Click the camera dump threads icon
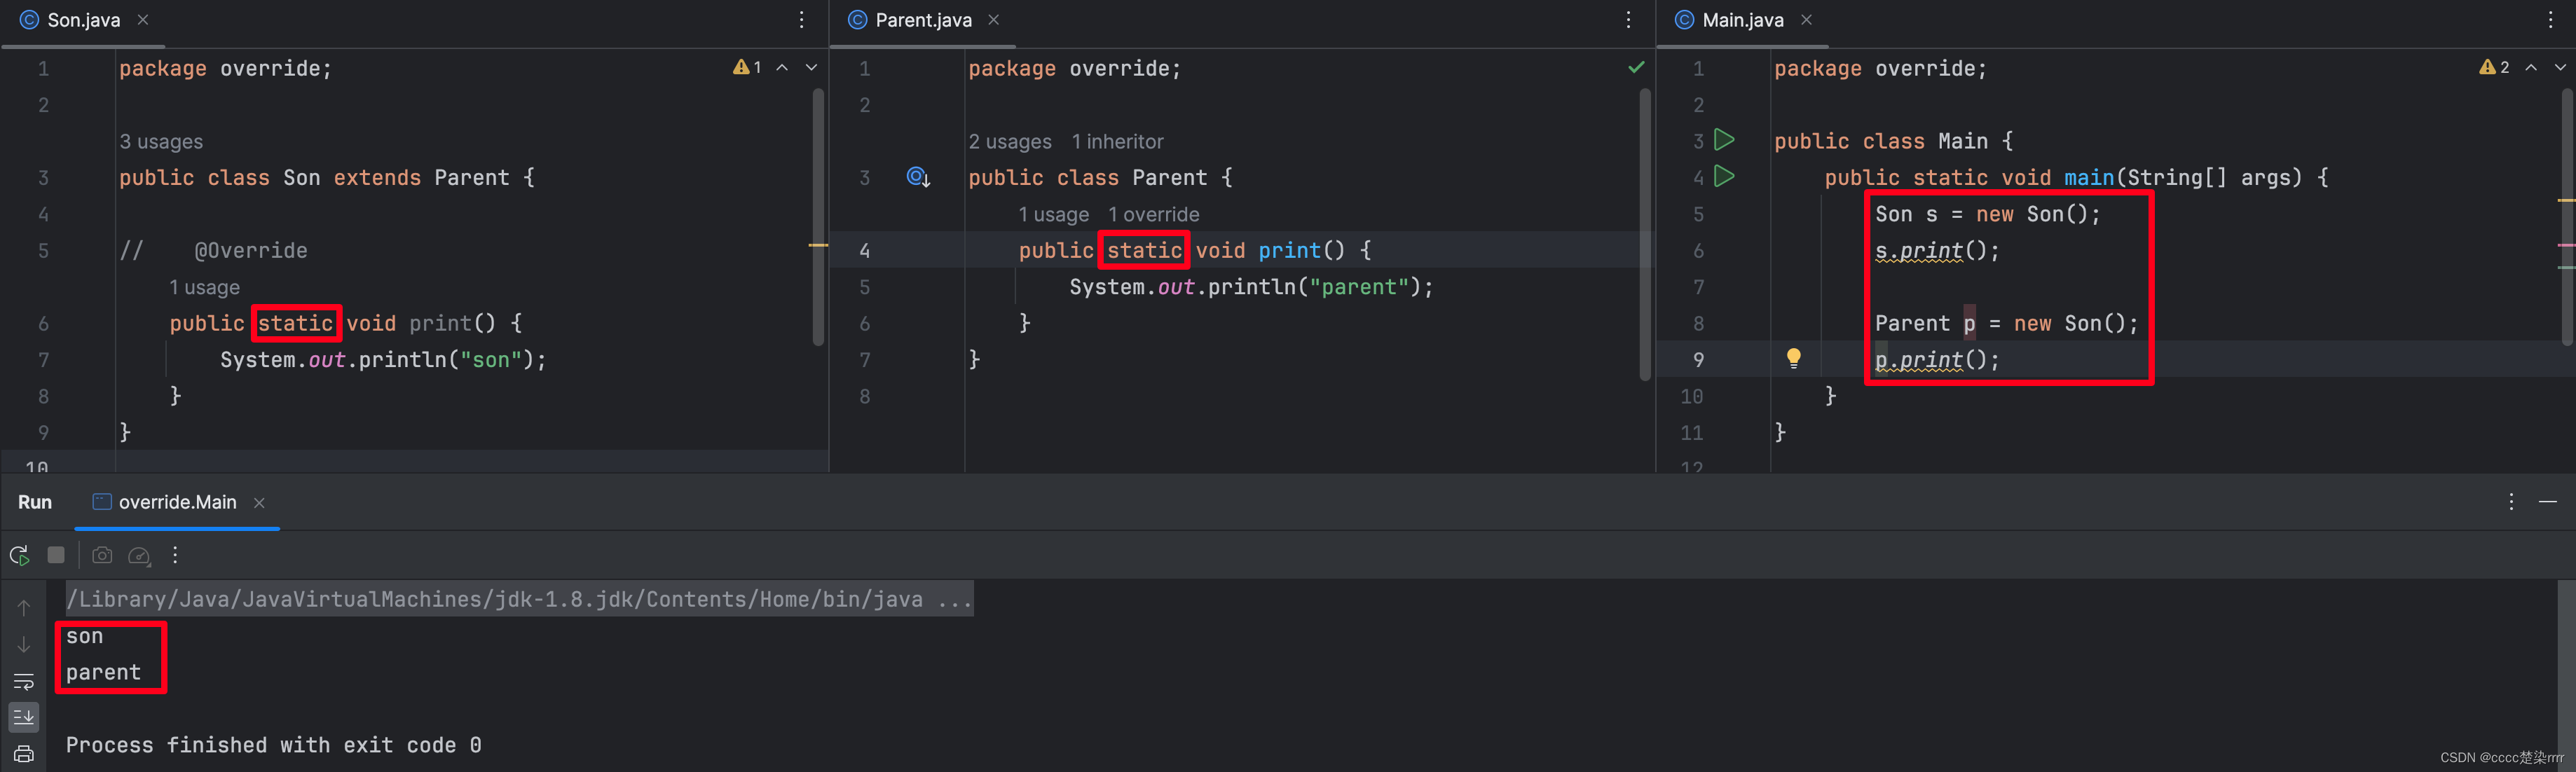 pos(102,555)
